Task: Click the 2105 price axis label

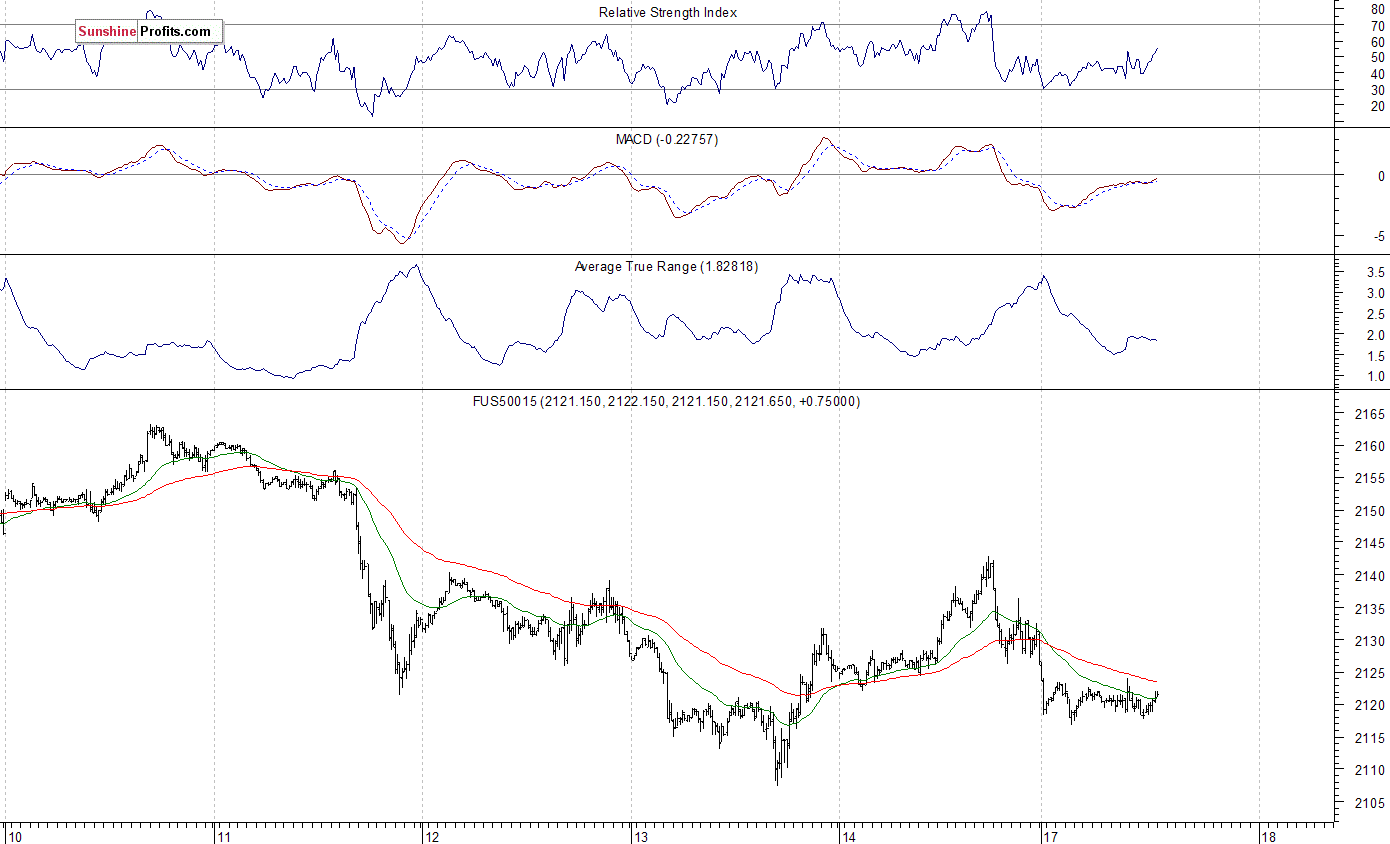Action: click(x=1369, y=803)
